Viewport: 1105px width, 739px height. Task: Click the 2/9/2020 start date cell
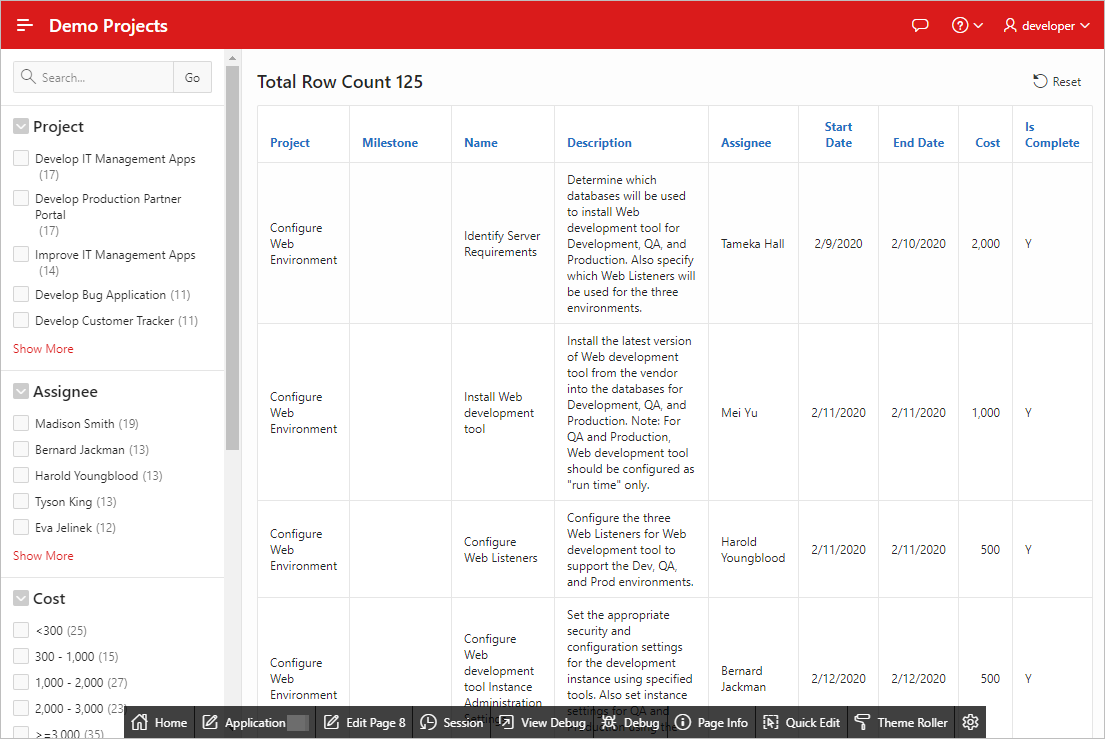click(838, 244)
